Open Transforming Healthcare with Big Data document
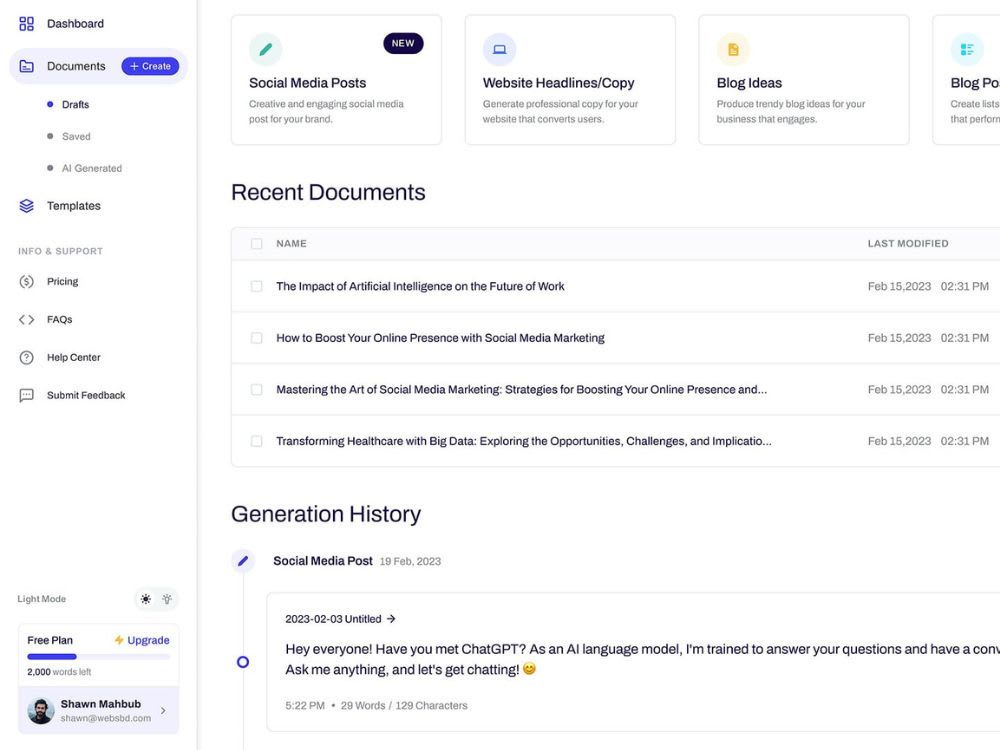The image size is (1000, 750). pyautogui.click(x=524, y=441)
